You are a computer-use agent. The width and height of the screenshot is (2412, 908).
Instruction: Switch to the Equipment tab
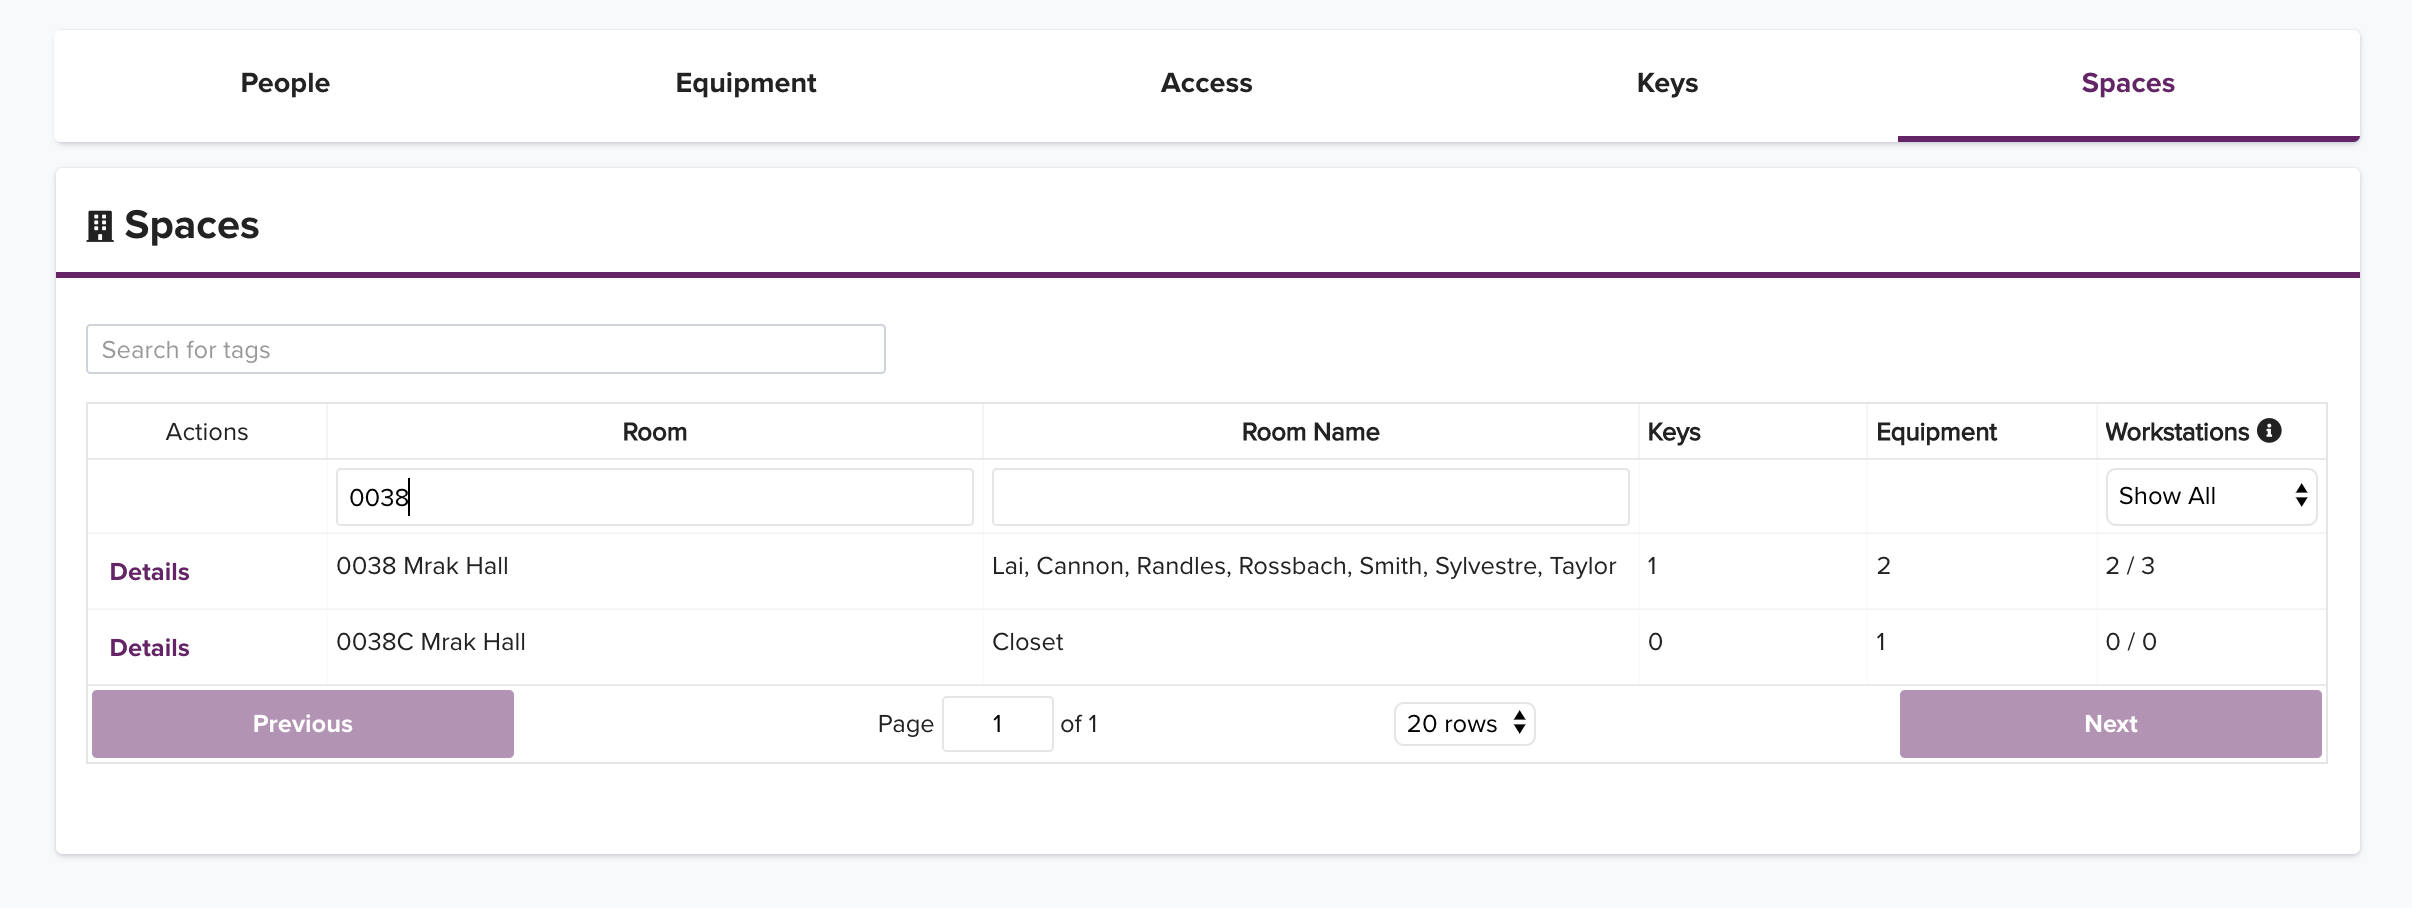pos(746,83)
